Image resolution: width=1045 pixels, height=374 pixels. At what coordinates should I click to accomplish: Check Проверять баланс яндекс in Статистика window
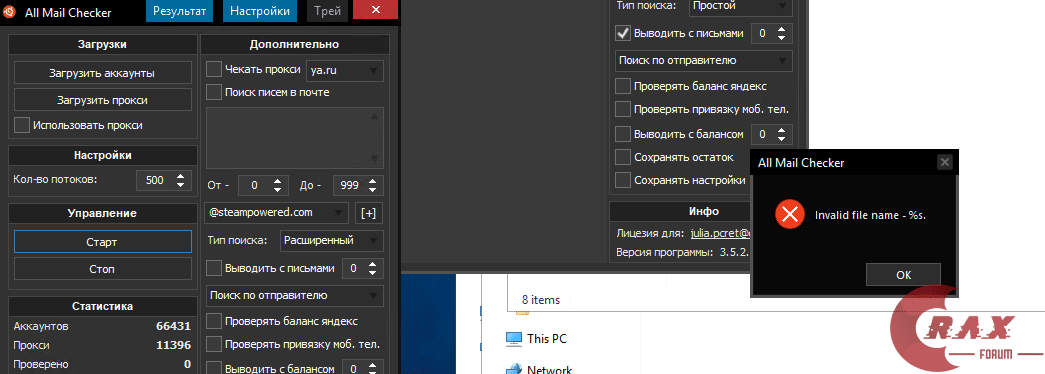tap(214, 321)
